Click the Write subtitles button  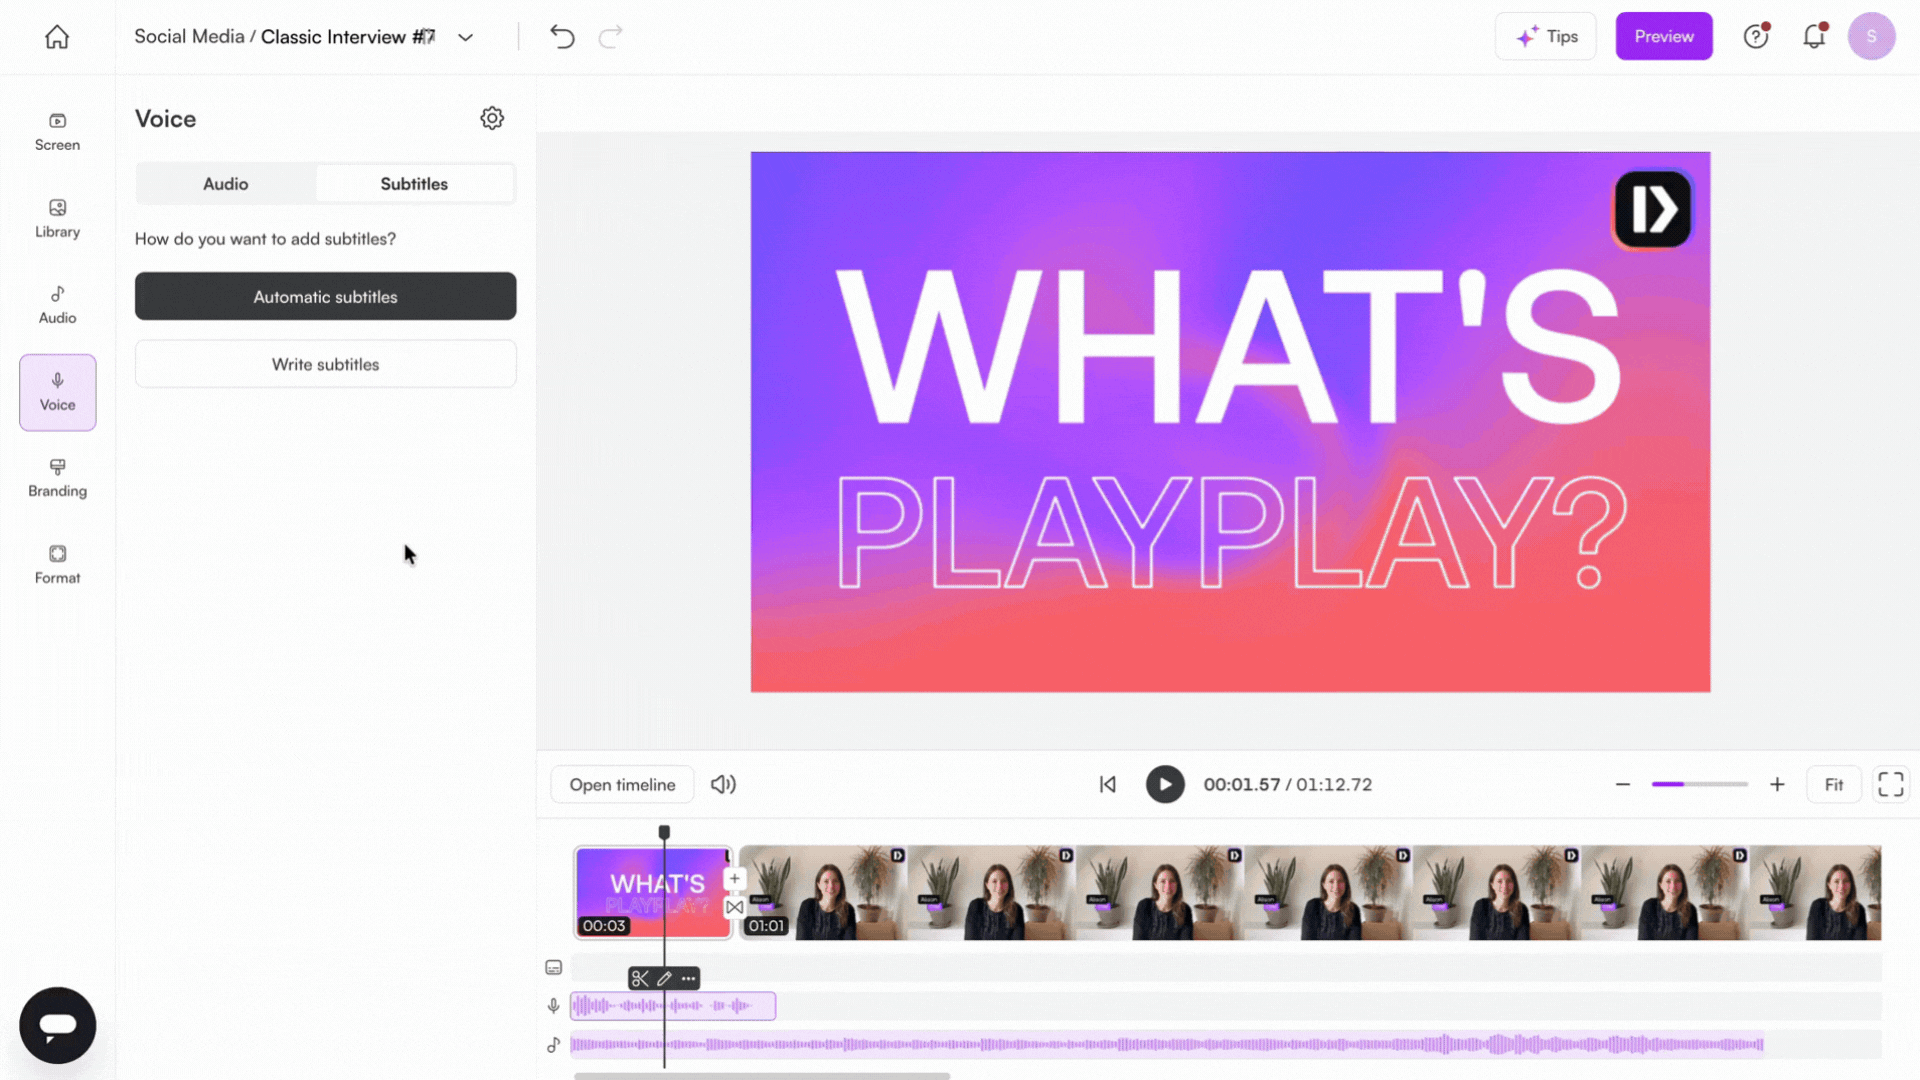[x=325, y=364]
